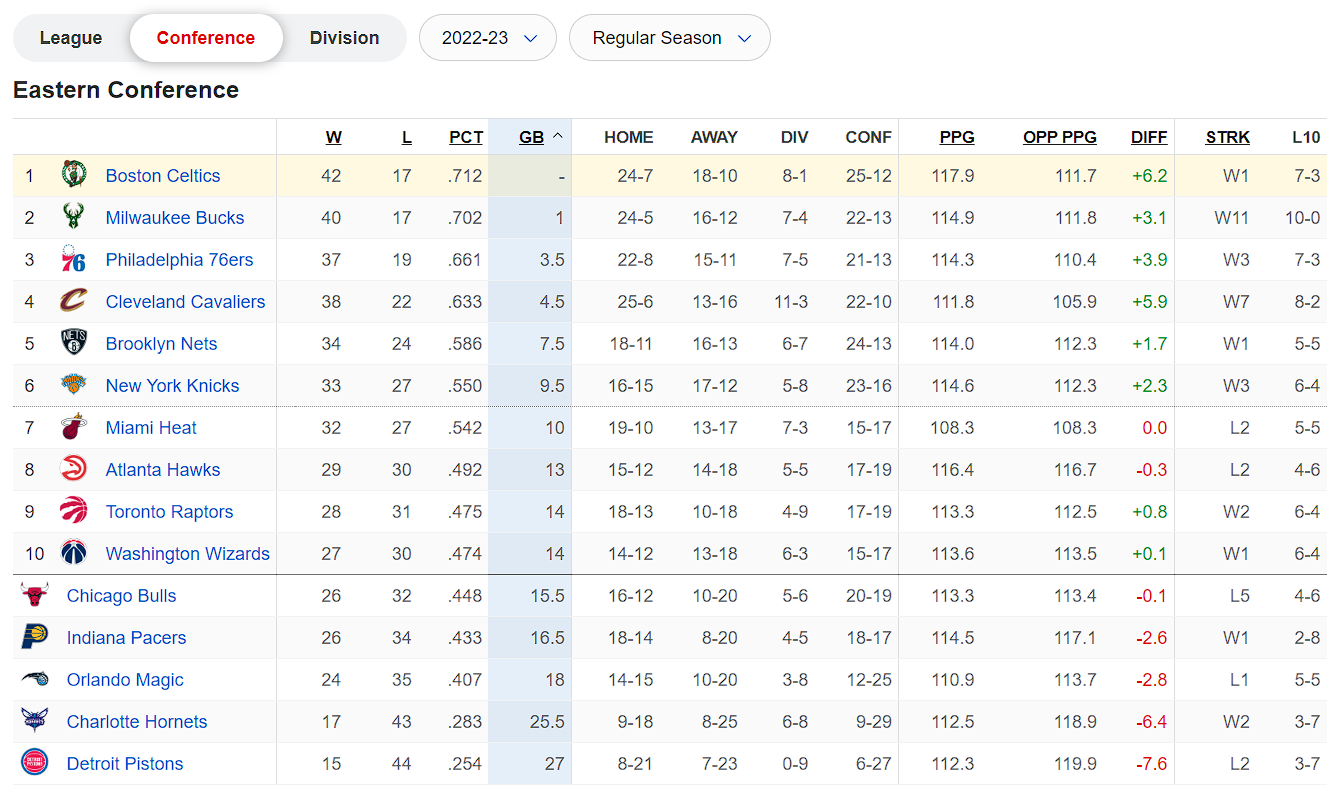Image resolution: width=1340 pixels, height=787 pixels.
Task: Open the Washington Wizards team link
Action: (188, 553)
